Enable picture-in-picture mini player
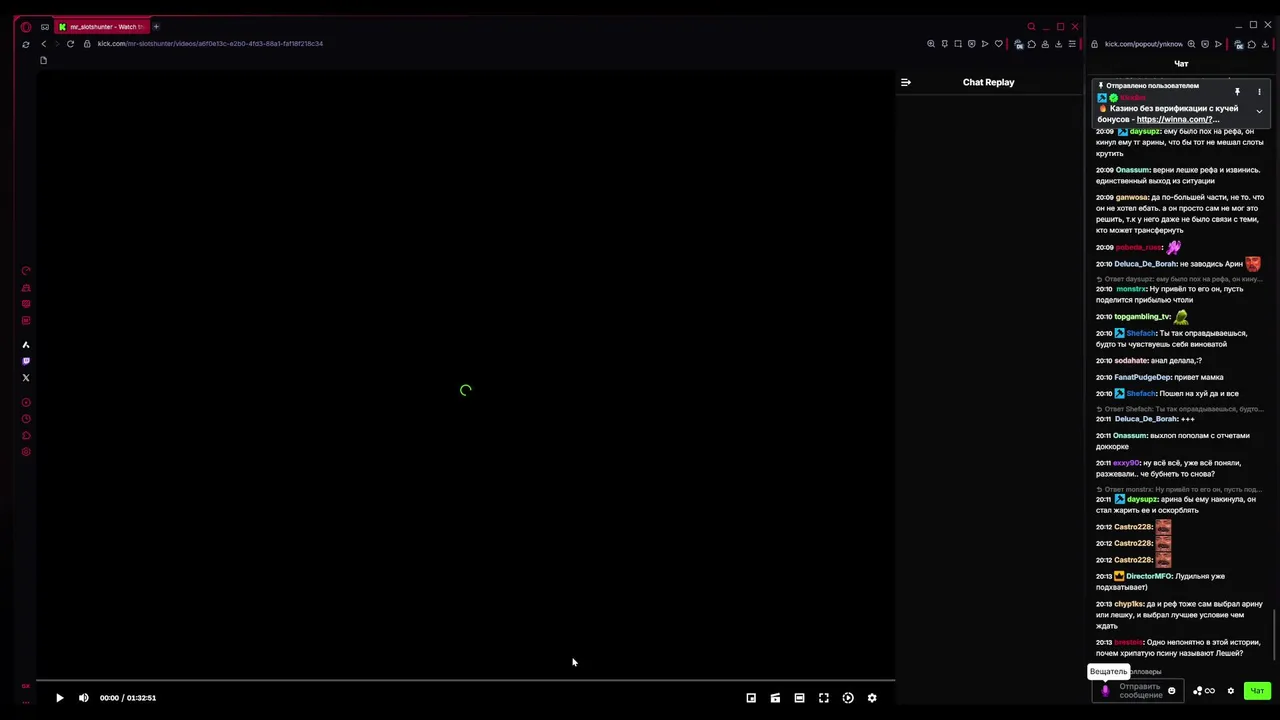1280x720 pixels. pyautogui.click(x=751, y=698)
